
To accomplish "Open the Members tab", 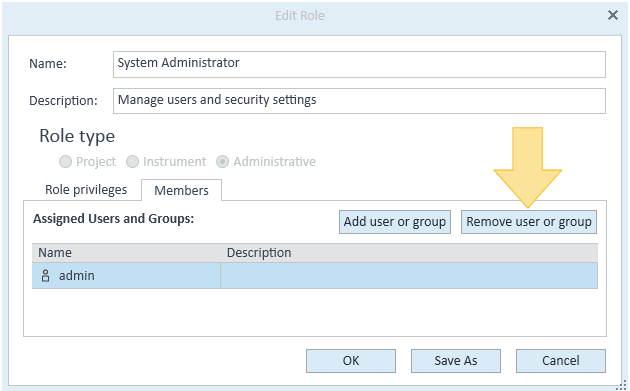I will coord(181,190).
